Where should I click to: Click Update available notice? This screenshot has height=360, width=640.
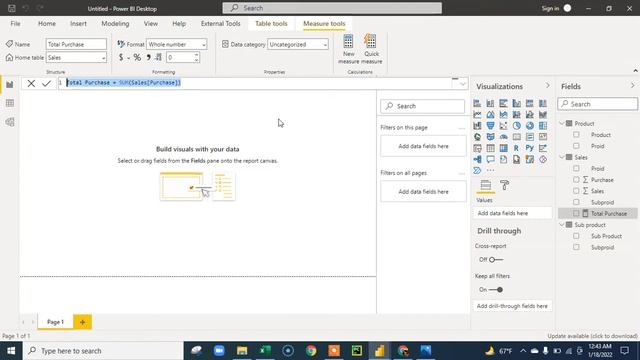pos(592,336)
